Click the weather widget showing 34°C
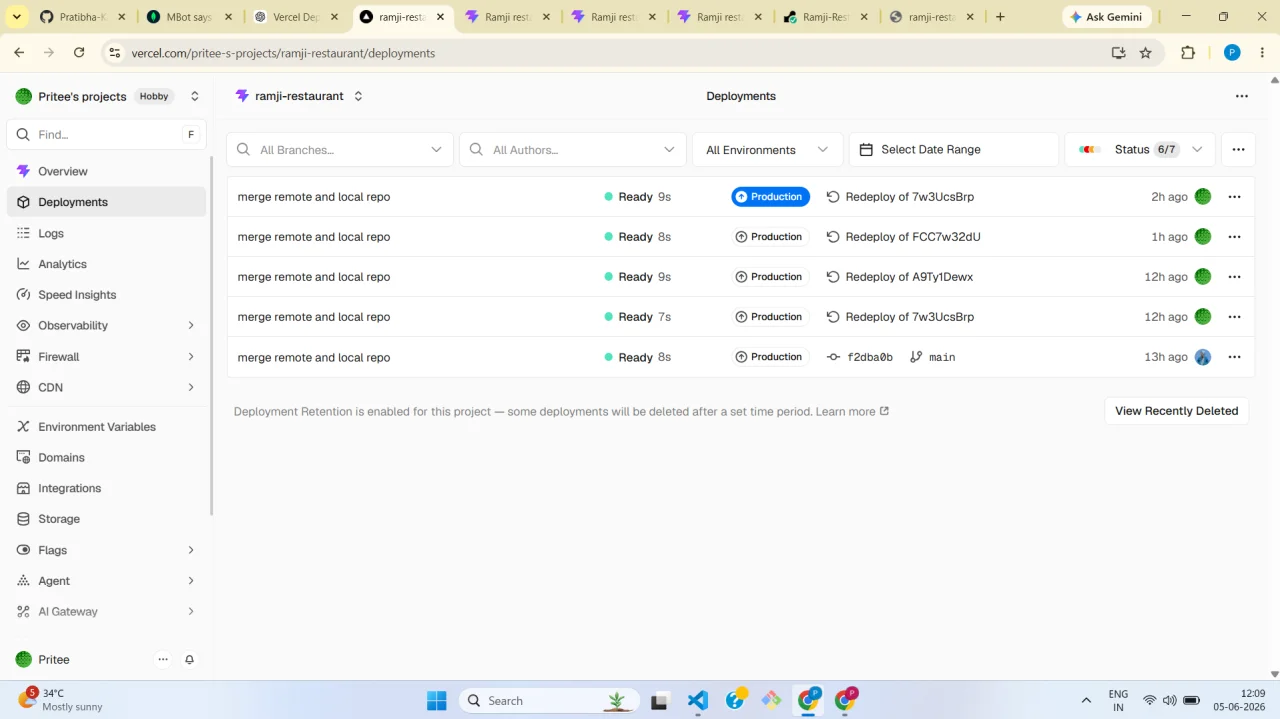The image size is (1280, 719). (62, 700)
